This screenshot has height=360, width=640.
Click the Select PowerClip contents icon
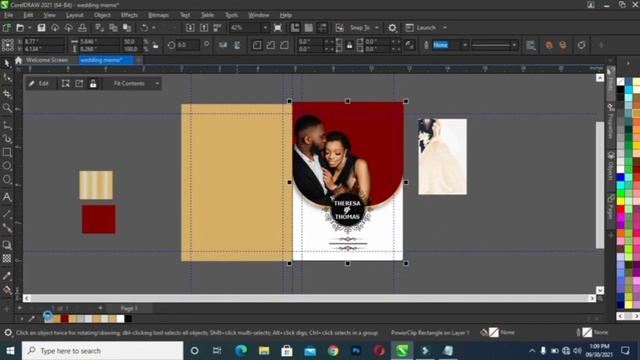(65, 84)
